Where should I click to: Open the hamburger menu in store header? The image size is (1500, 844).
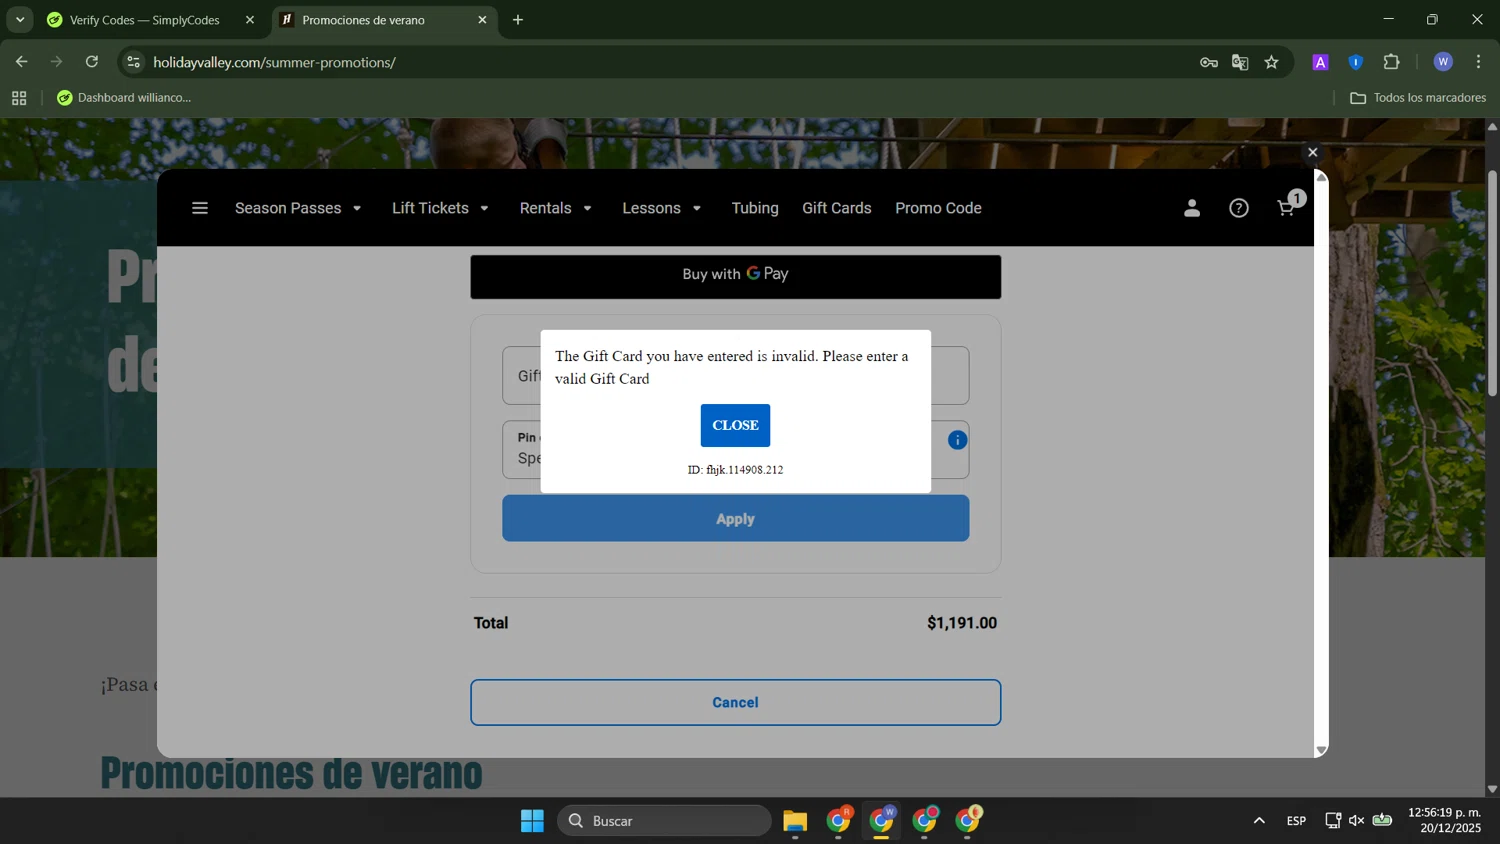coord(200,208)
